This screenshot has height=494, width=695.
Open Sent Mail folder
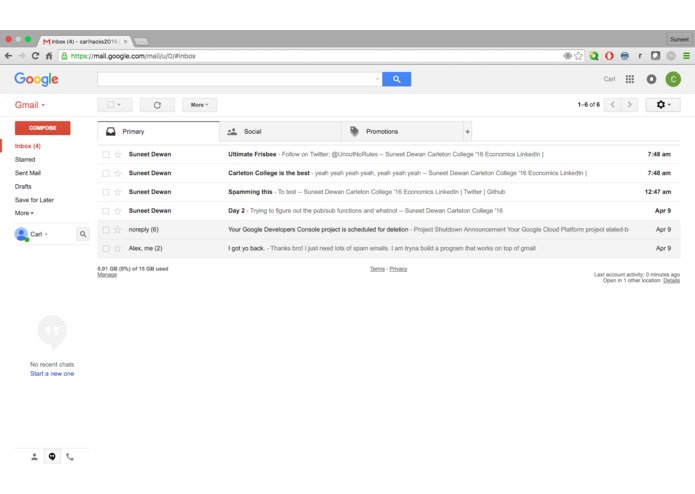coord(27,173)
